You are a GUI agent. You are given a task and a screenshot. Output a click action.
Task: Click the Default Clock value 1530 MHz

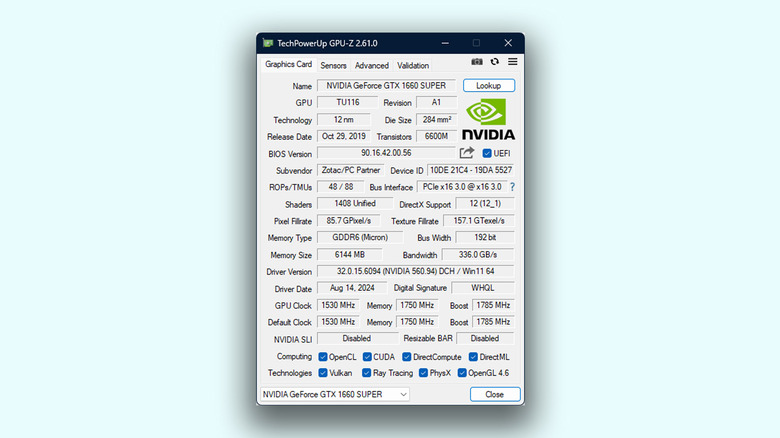[x=338, y=322]
